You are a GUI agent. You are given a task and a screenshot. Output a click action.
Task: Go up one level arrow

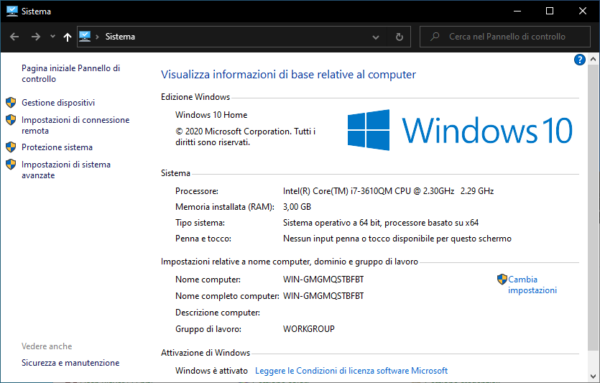[x=67, y=37]
